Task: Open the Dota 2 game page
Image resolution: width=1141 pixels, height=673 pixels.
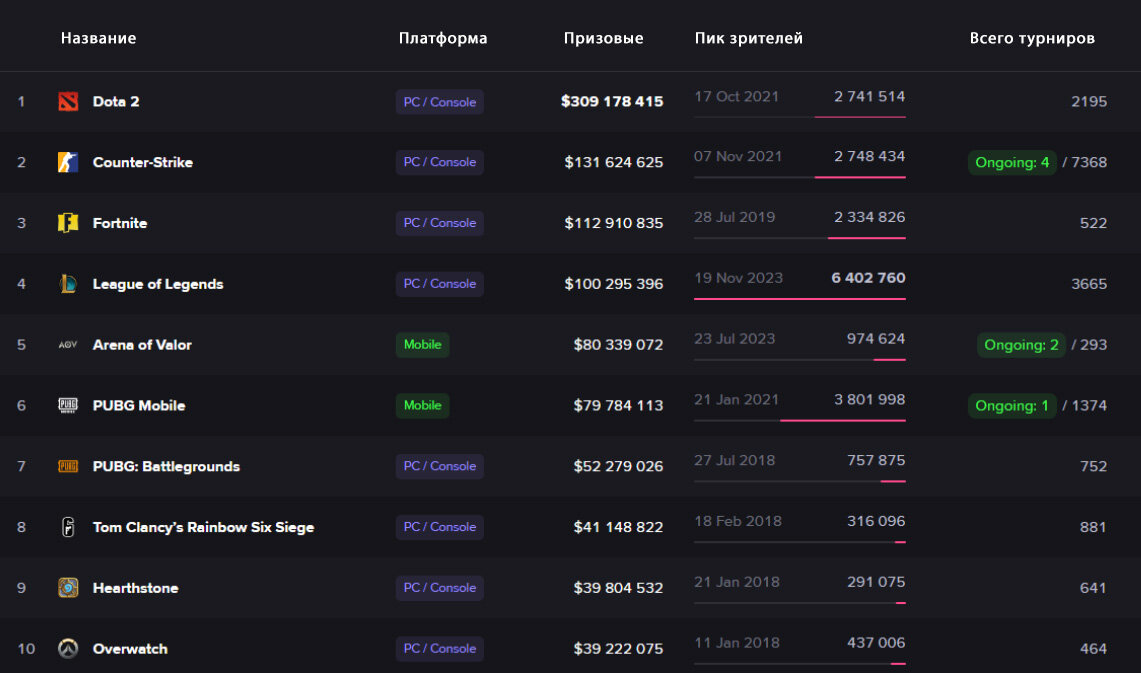Action: pos(116,101)
